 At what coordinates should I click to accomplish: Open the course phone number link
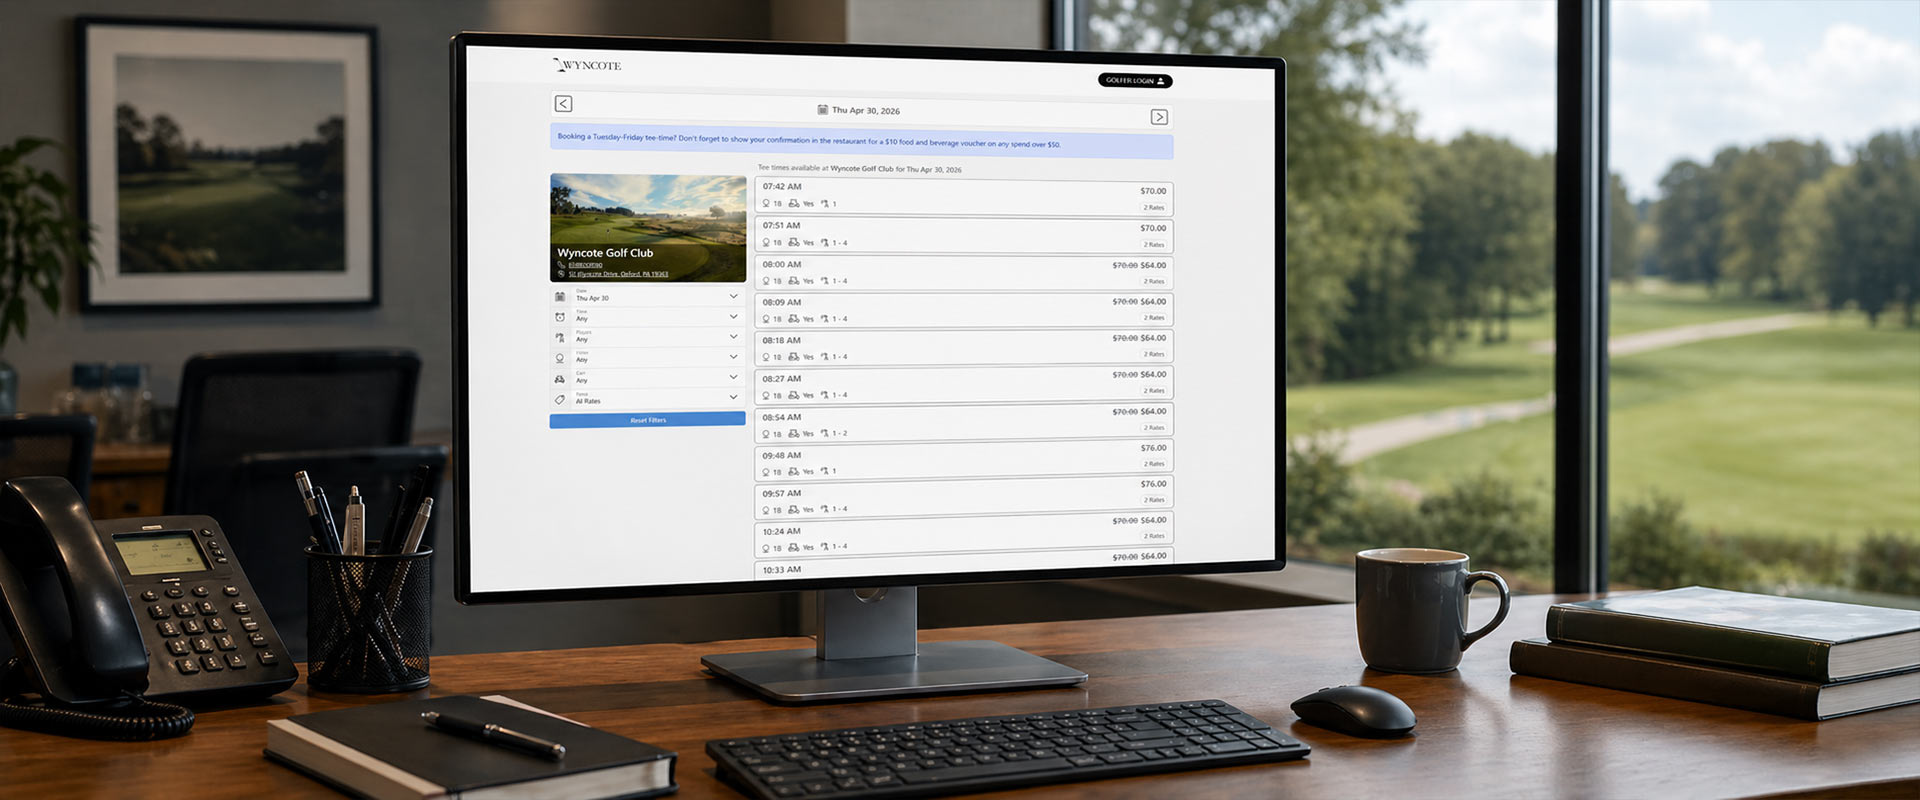pyautogui.click(x=585, y=265)
